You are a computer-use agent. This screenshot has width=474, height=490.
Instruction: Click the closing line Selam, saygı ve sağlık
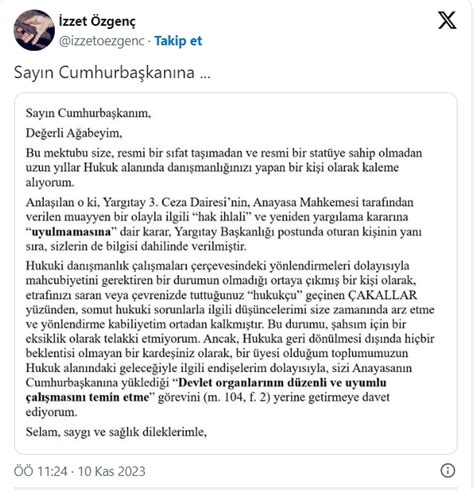116,432
